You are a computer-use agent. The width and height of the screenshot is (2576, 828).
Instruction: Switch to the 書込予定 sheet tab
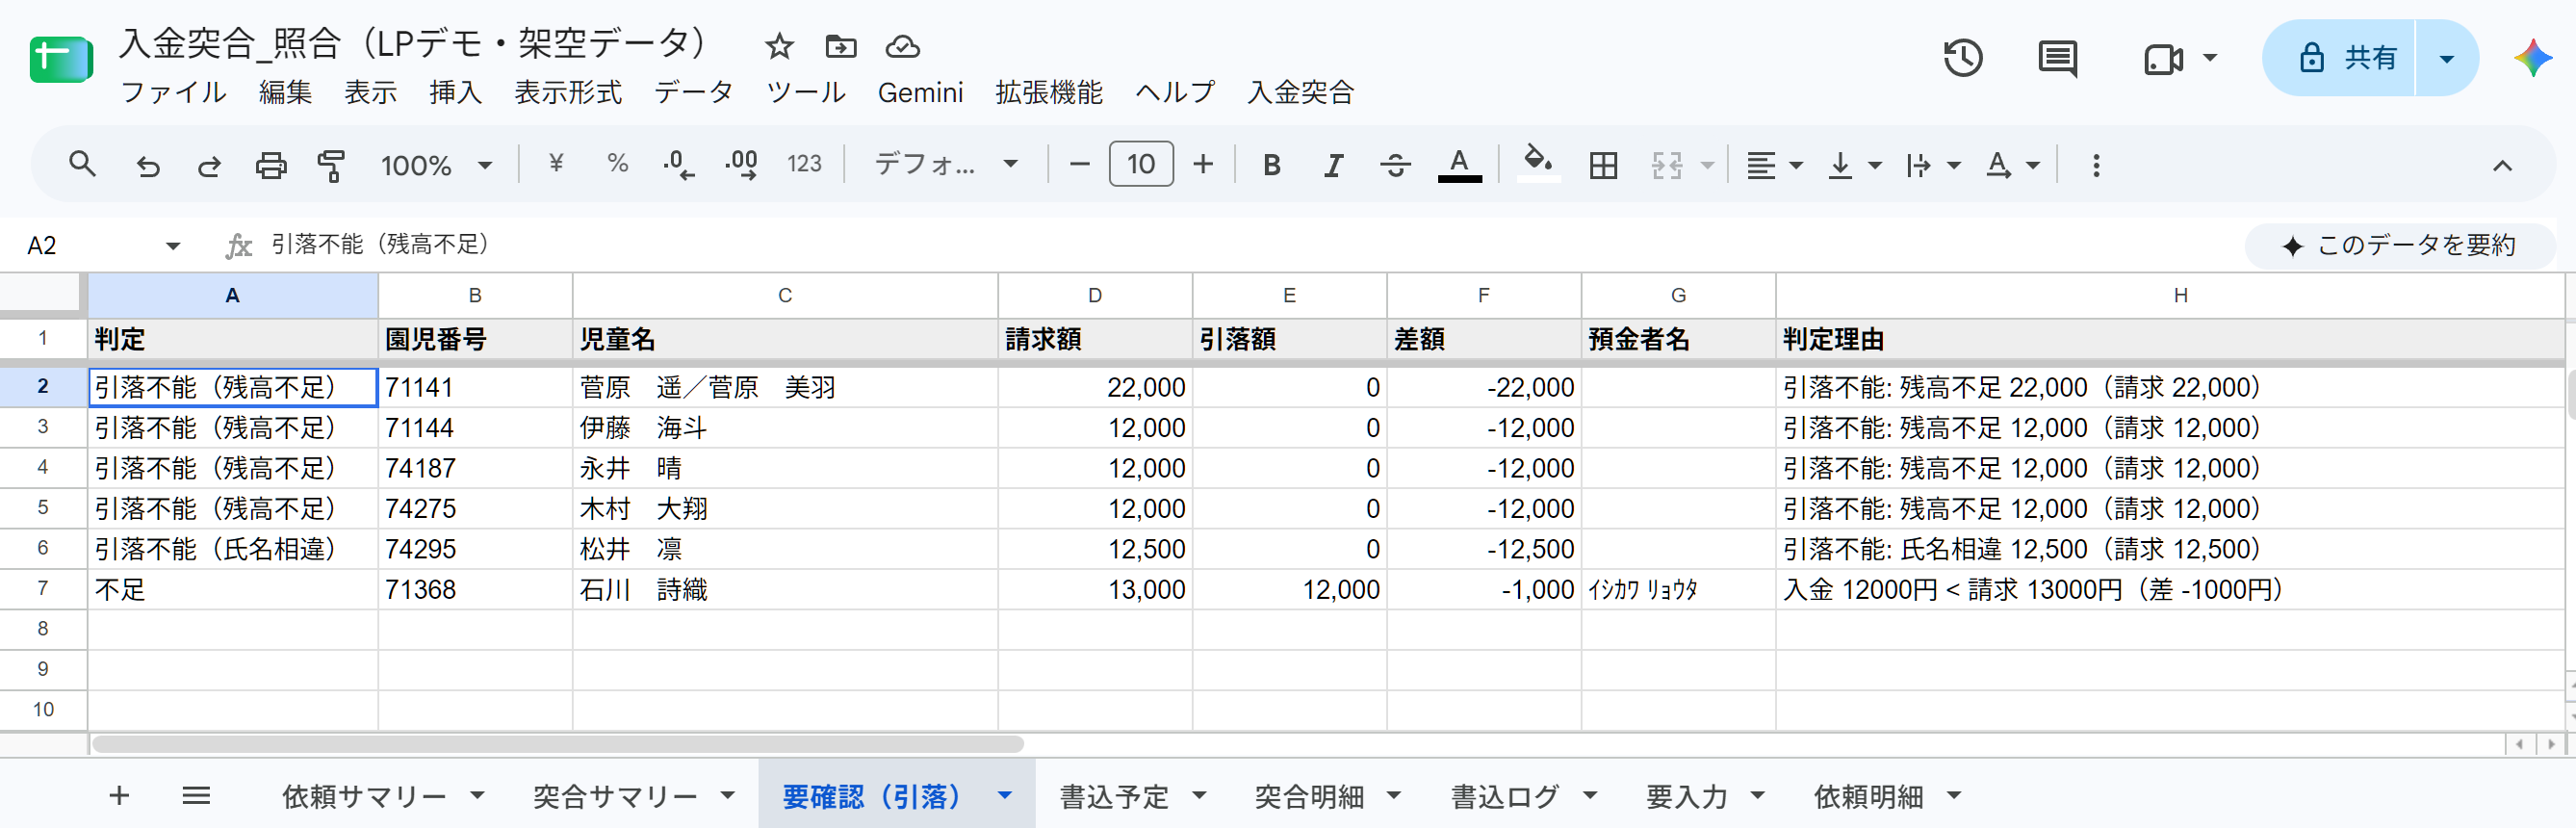pos(1114,797)
